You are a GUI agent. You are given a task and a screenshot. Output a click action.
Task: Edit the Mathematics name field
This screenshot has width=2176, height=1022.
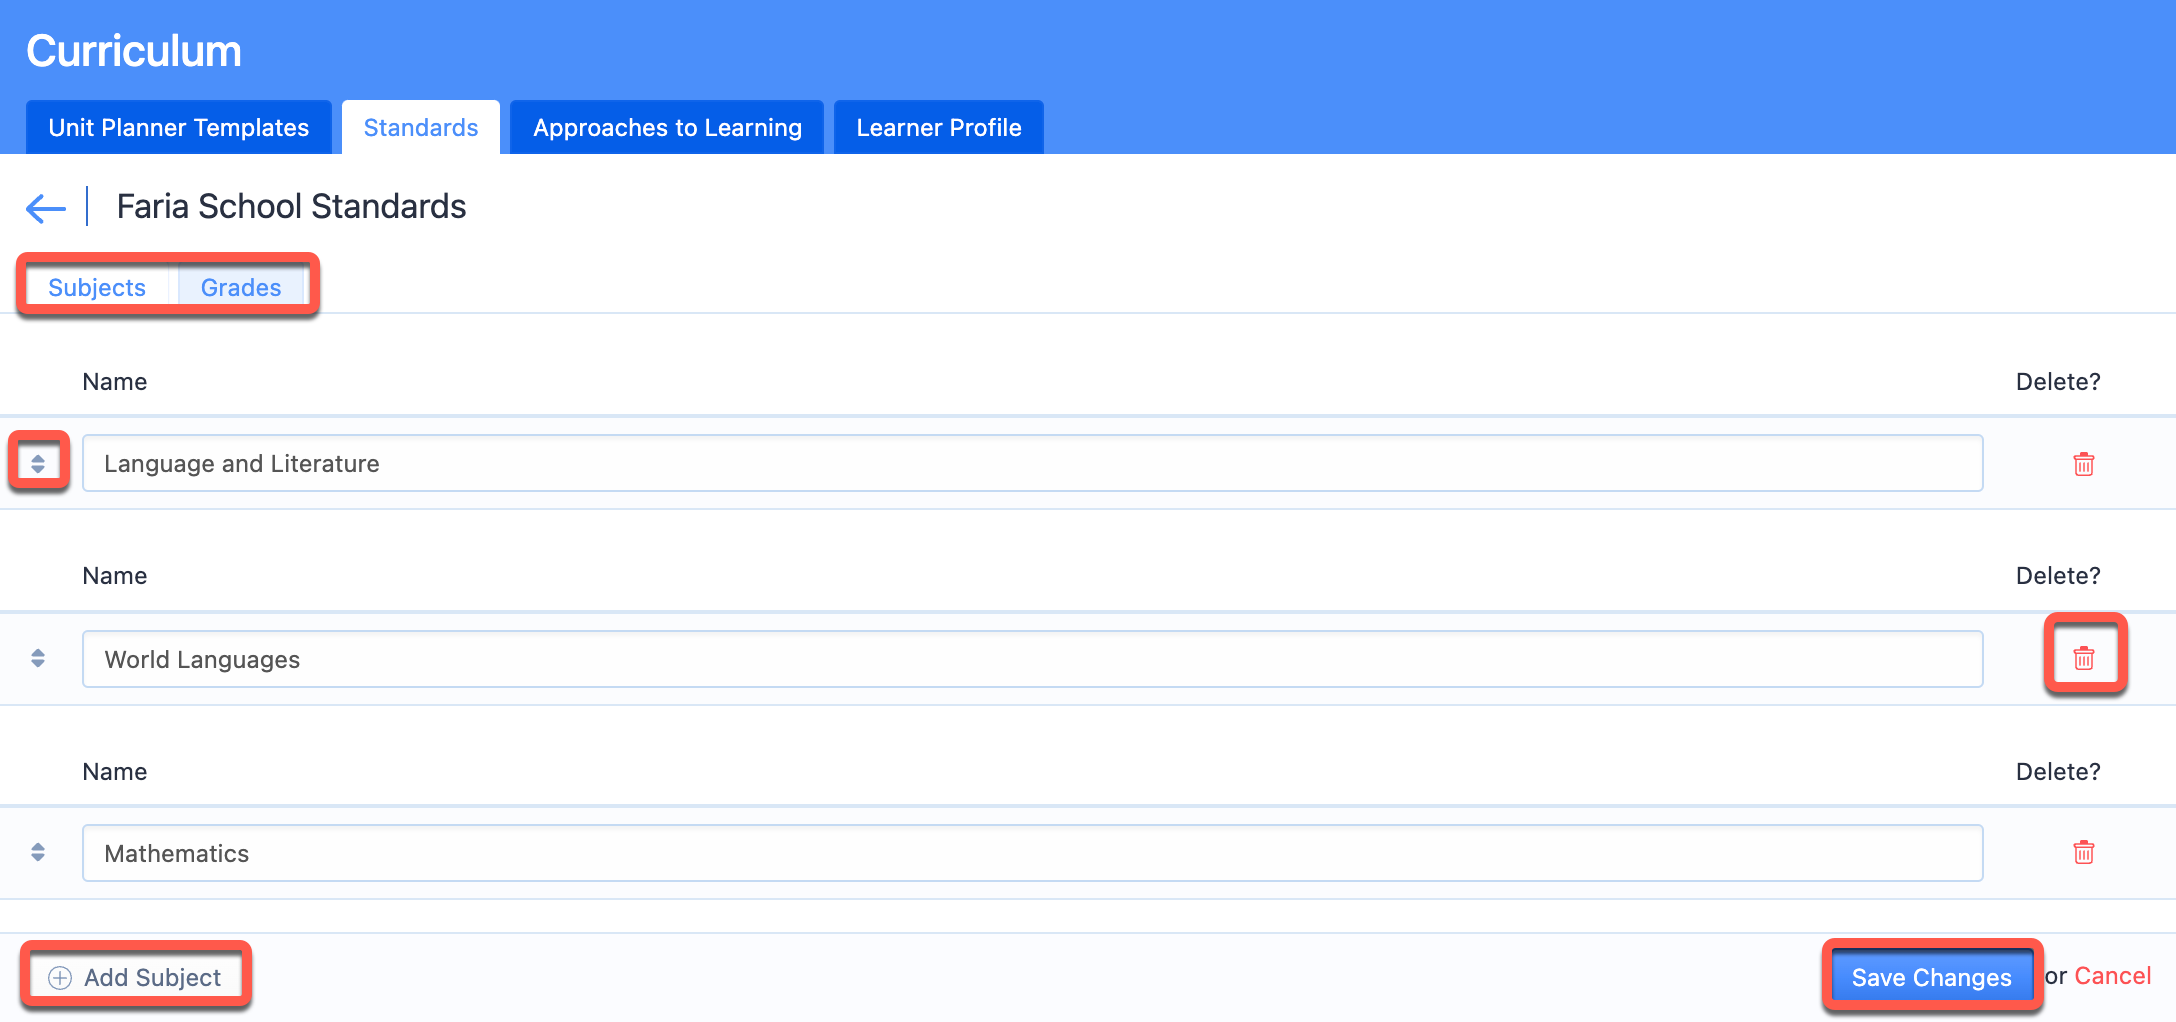(x=1033, y=853)
